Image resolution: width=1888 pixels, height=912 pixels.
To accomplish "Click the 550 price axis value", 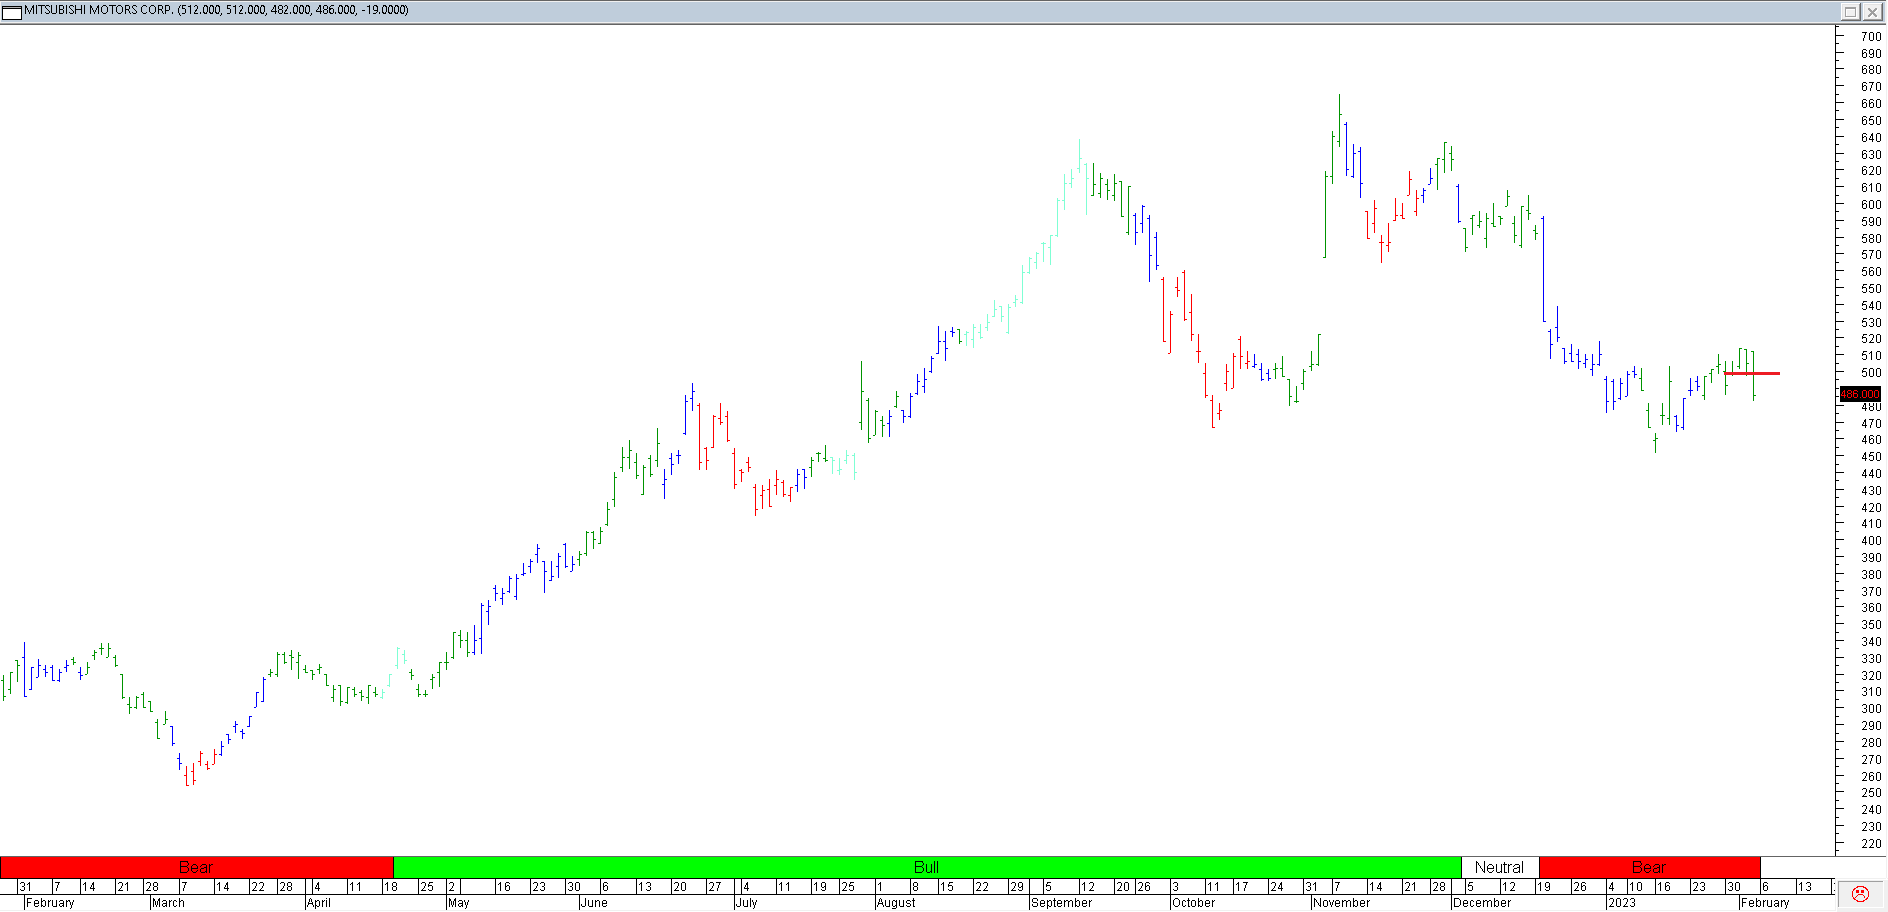I will pyautogui.click(x=1870, y=289).
